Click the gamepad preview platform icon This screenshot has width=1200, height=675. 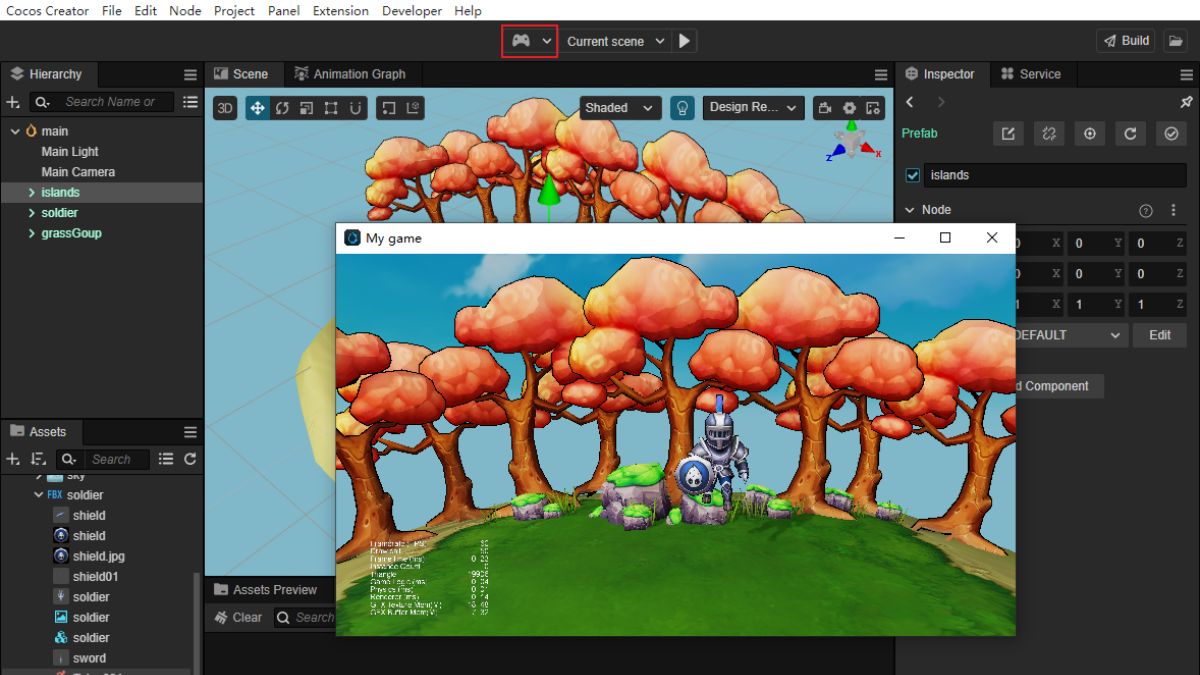point(521,41)
